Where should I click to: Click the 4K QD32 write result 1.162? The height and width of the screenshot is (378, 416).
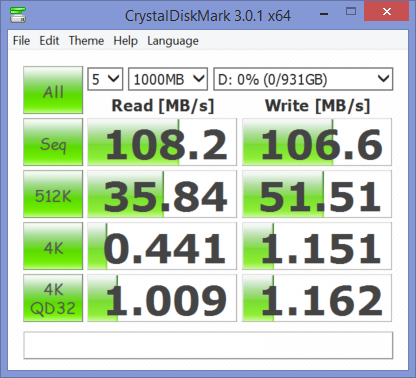tap(317, 298)
